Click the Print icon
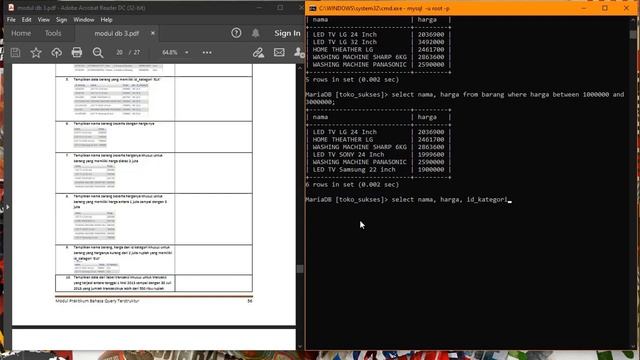 pyautogui.click(x=77, y=52)
